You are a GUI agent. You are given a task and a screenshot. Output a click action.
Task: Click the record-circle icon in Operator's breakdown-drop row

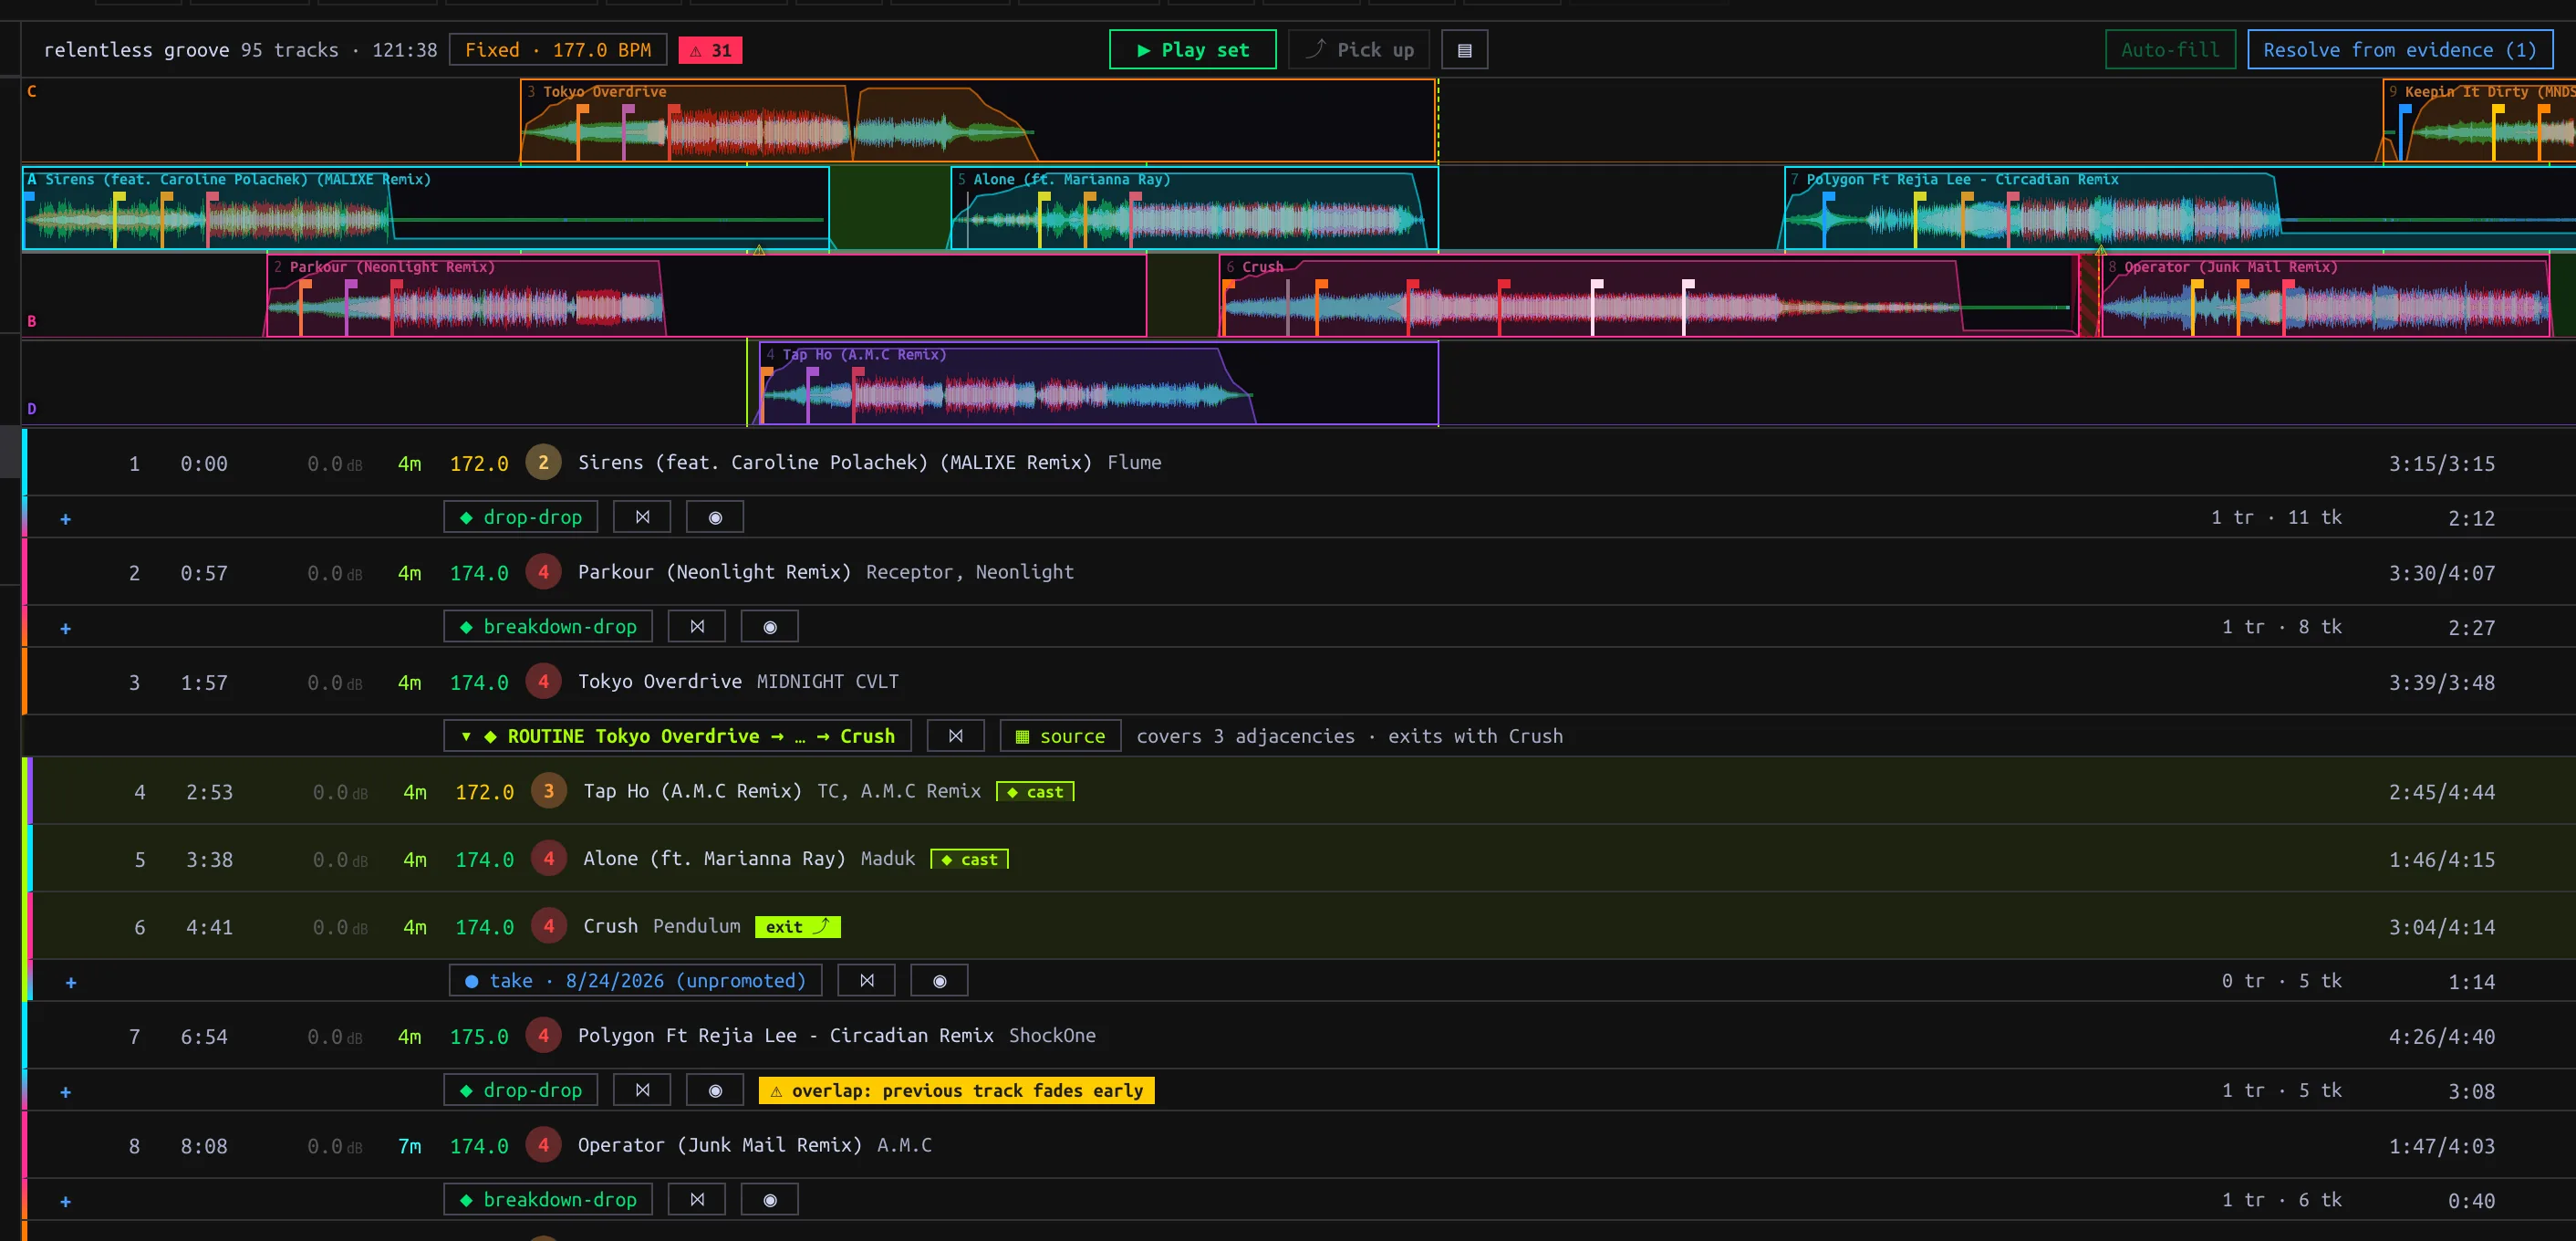[x=770, y=1199]
